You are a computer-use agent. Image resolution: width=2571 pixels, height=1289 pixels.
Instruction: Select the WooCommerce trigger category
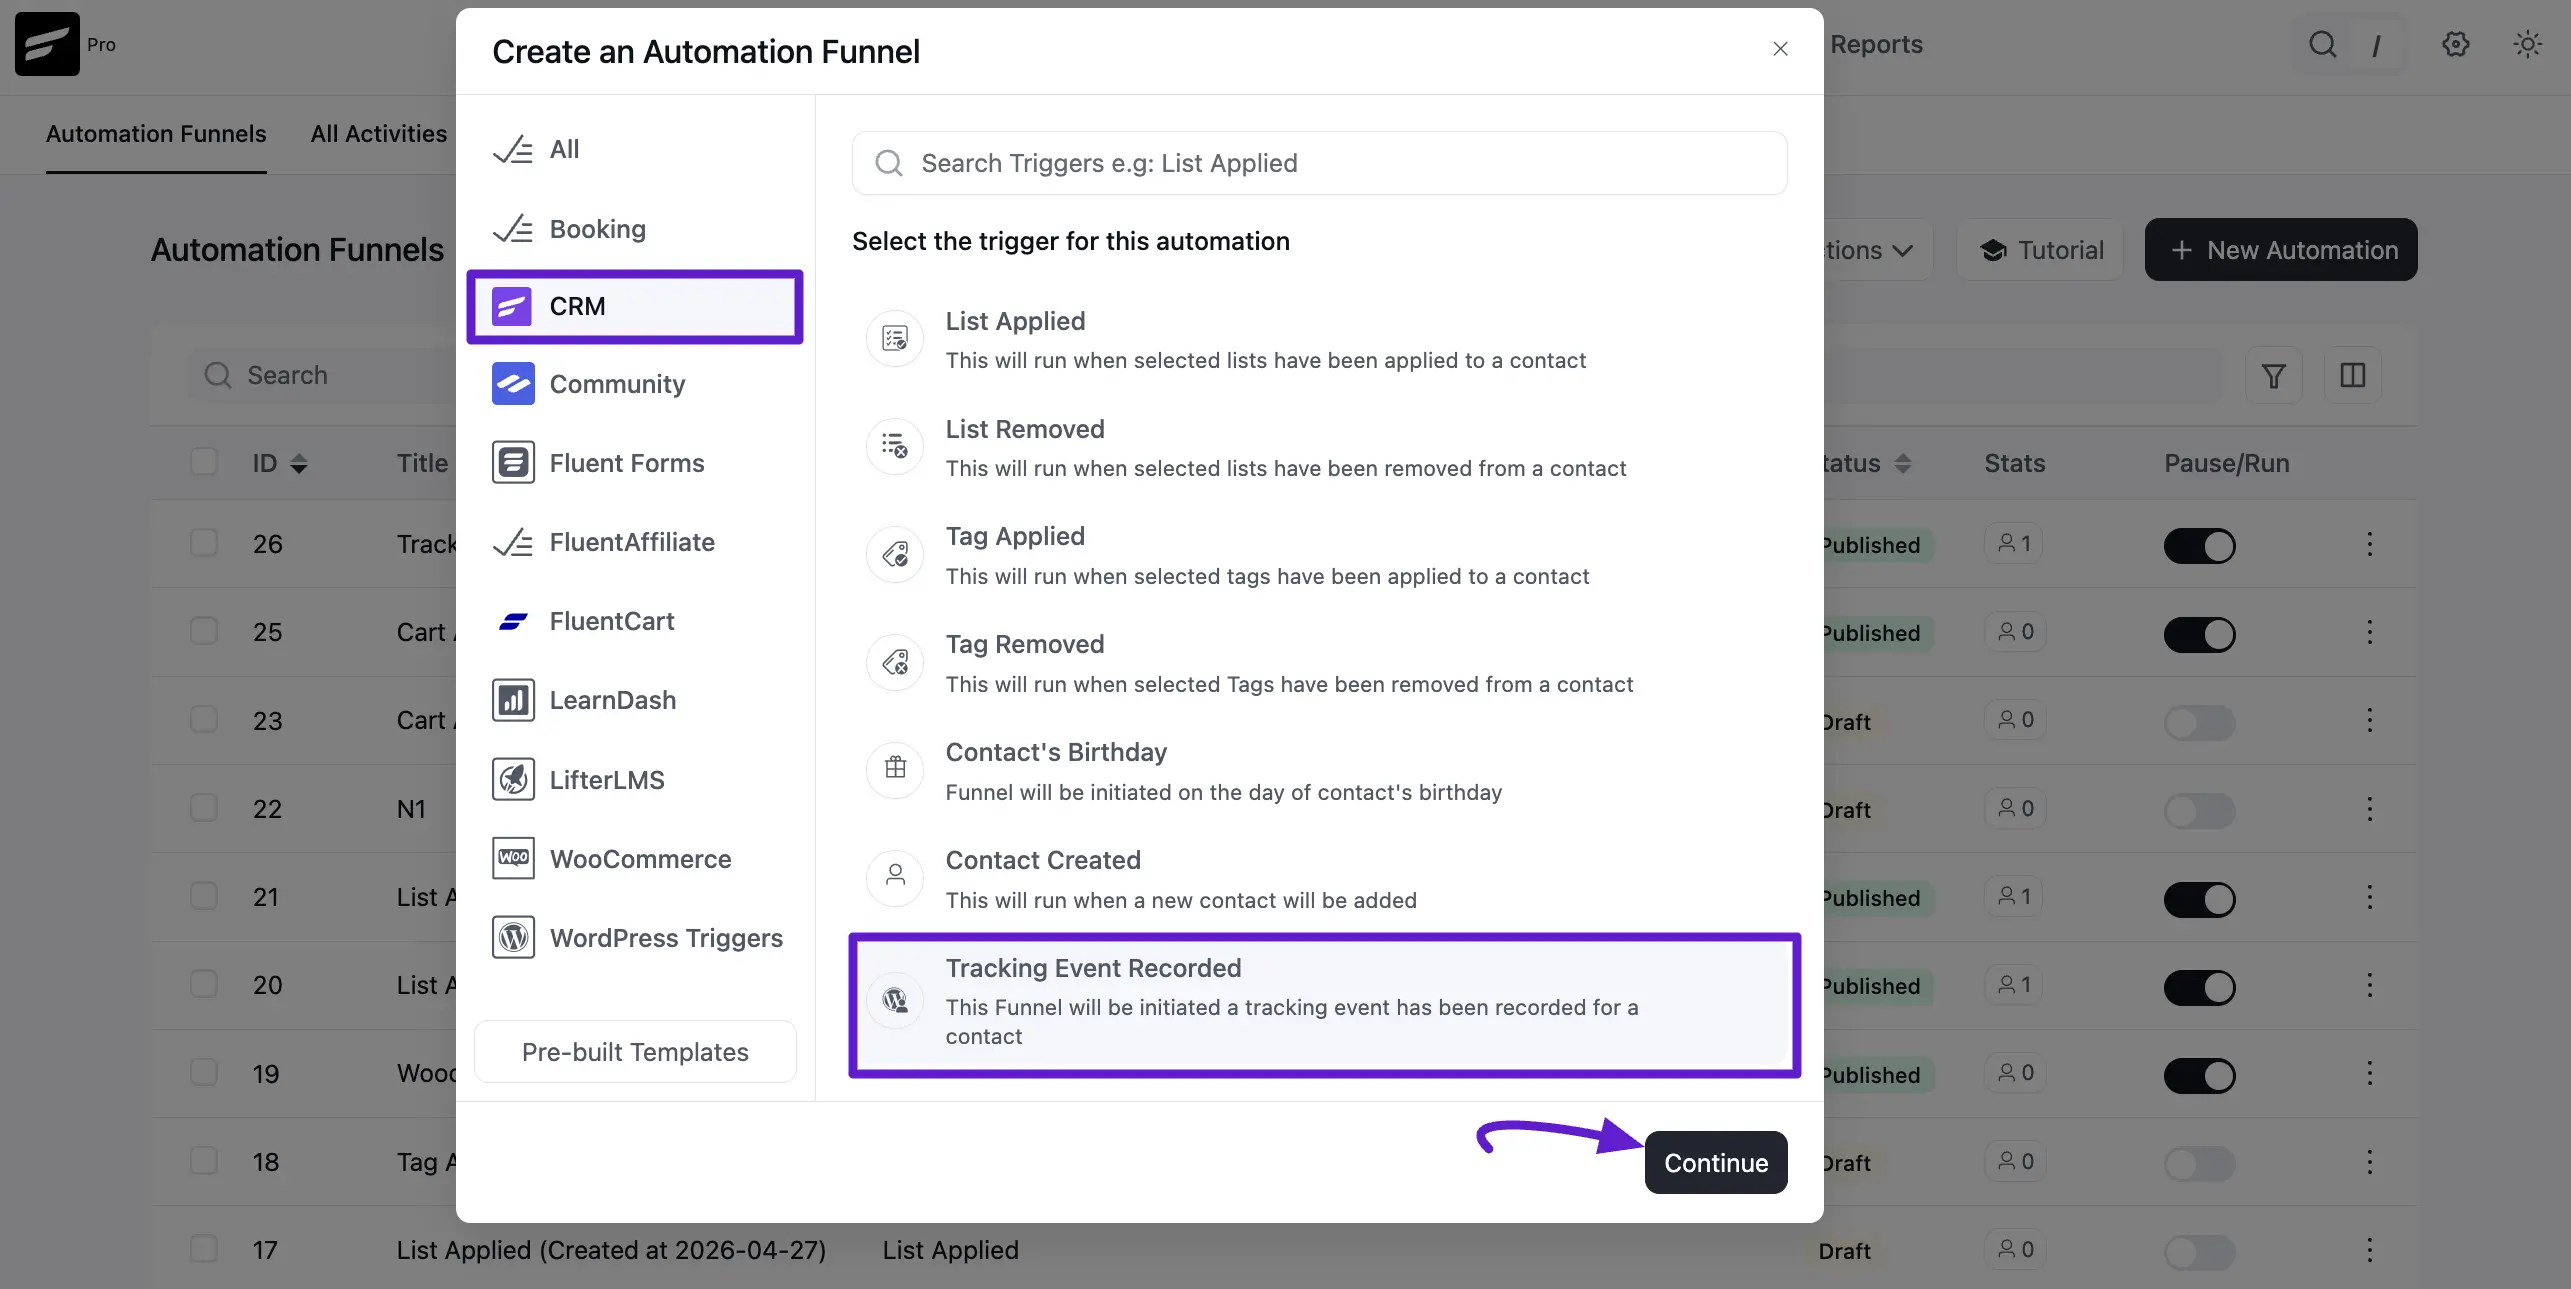[635, 858]
